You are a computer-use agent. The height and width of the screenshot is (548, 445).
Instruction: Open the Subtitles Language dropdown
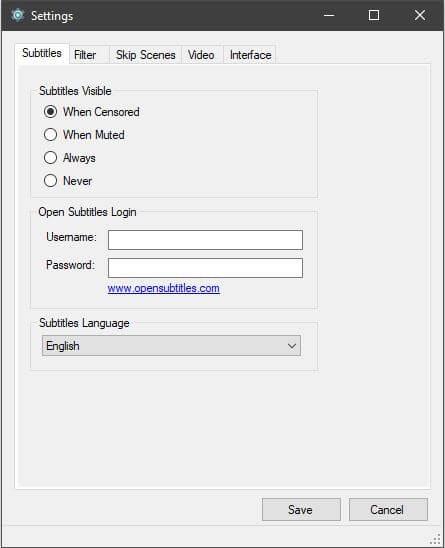pos(171,346)
